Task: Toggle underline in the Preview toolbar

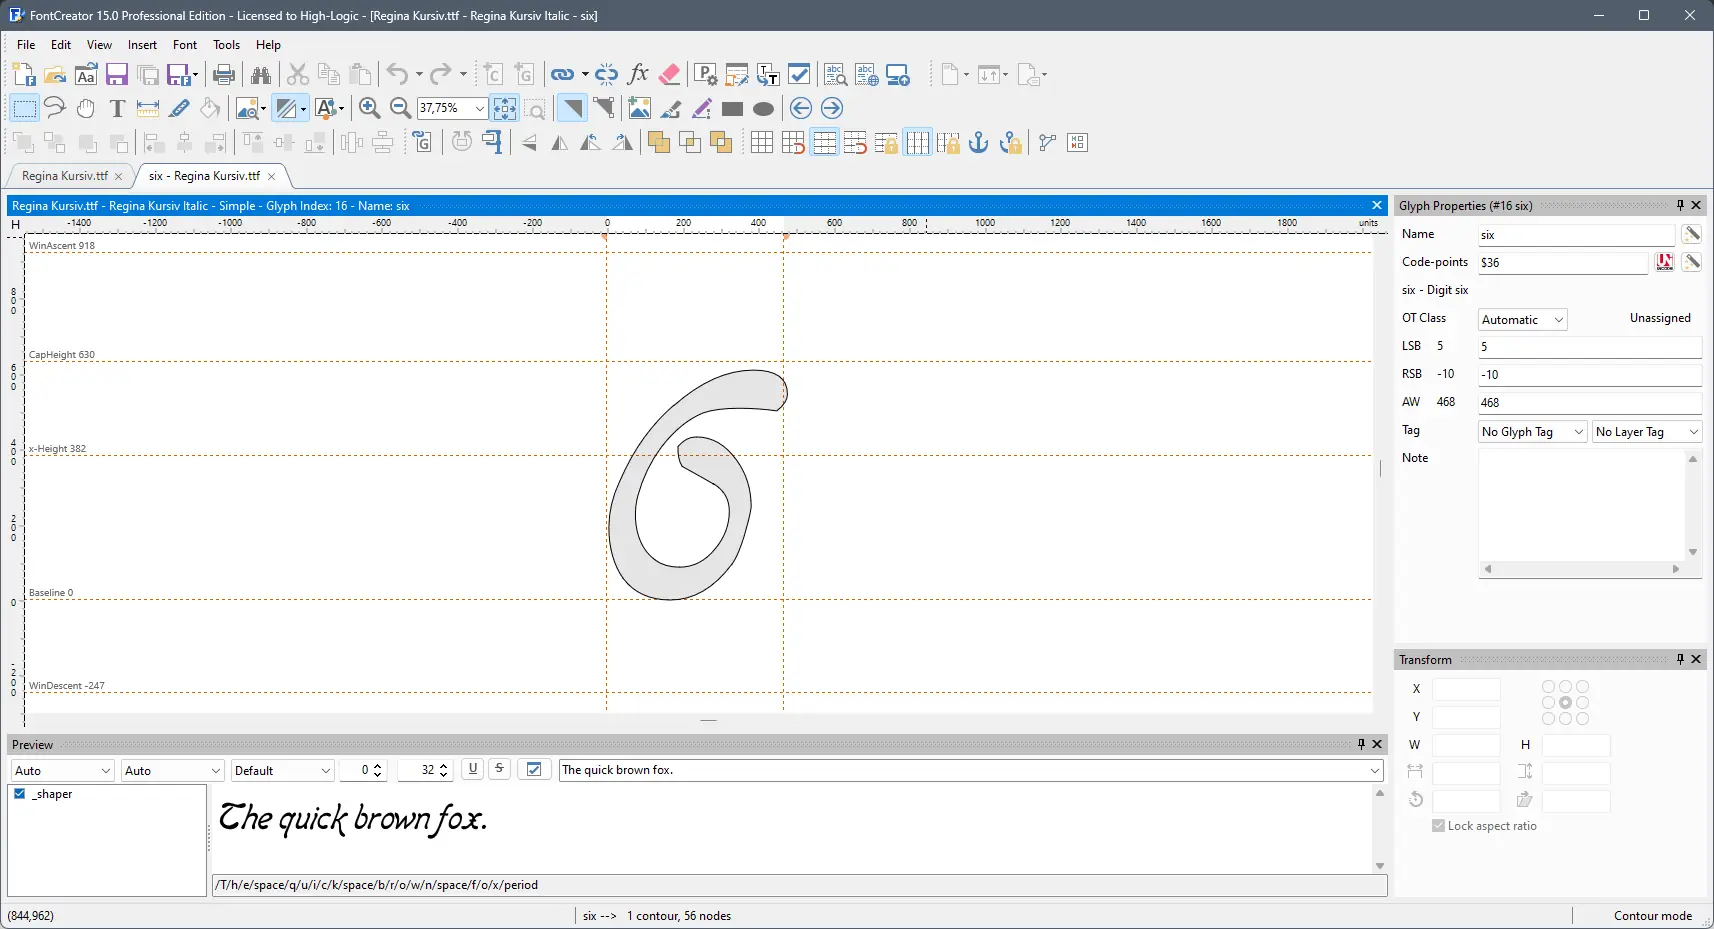Action: 472,769
